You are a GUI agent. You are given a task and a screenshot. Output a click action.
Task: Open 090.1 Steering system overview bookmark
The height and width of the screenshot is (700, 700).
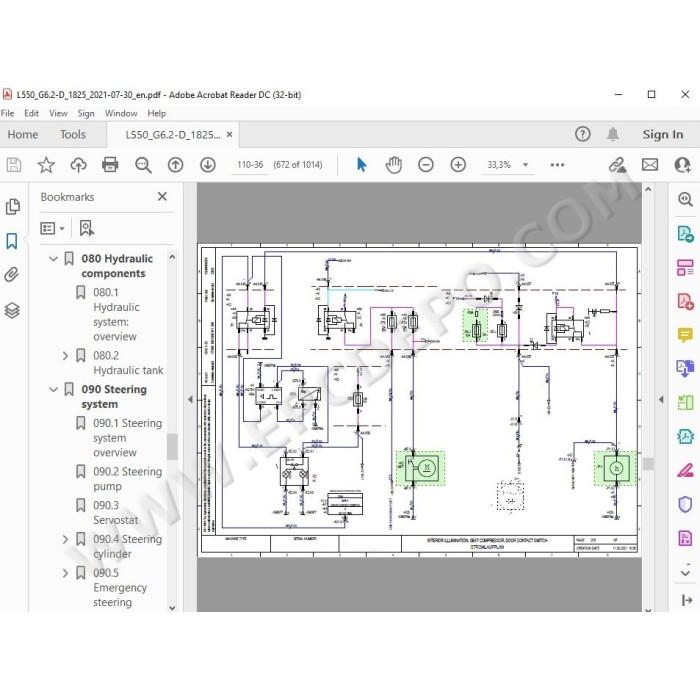(128, 438)
